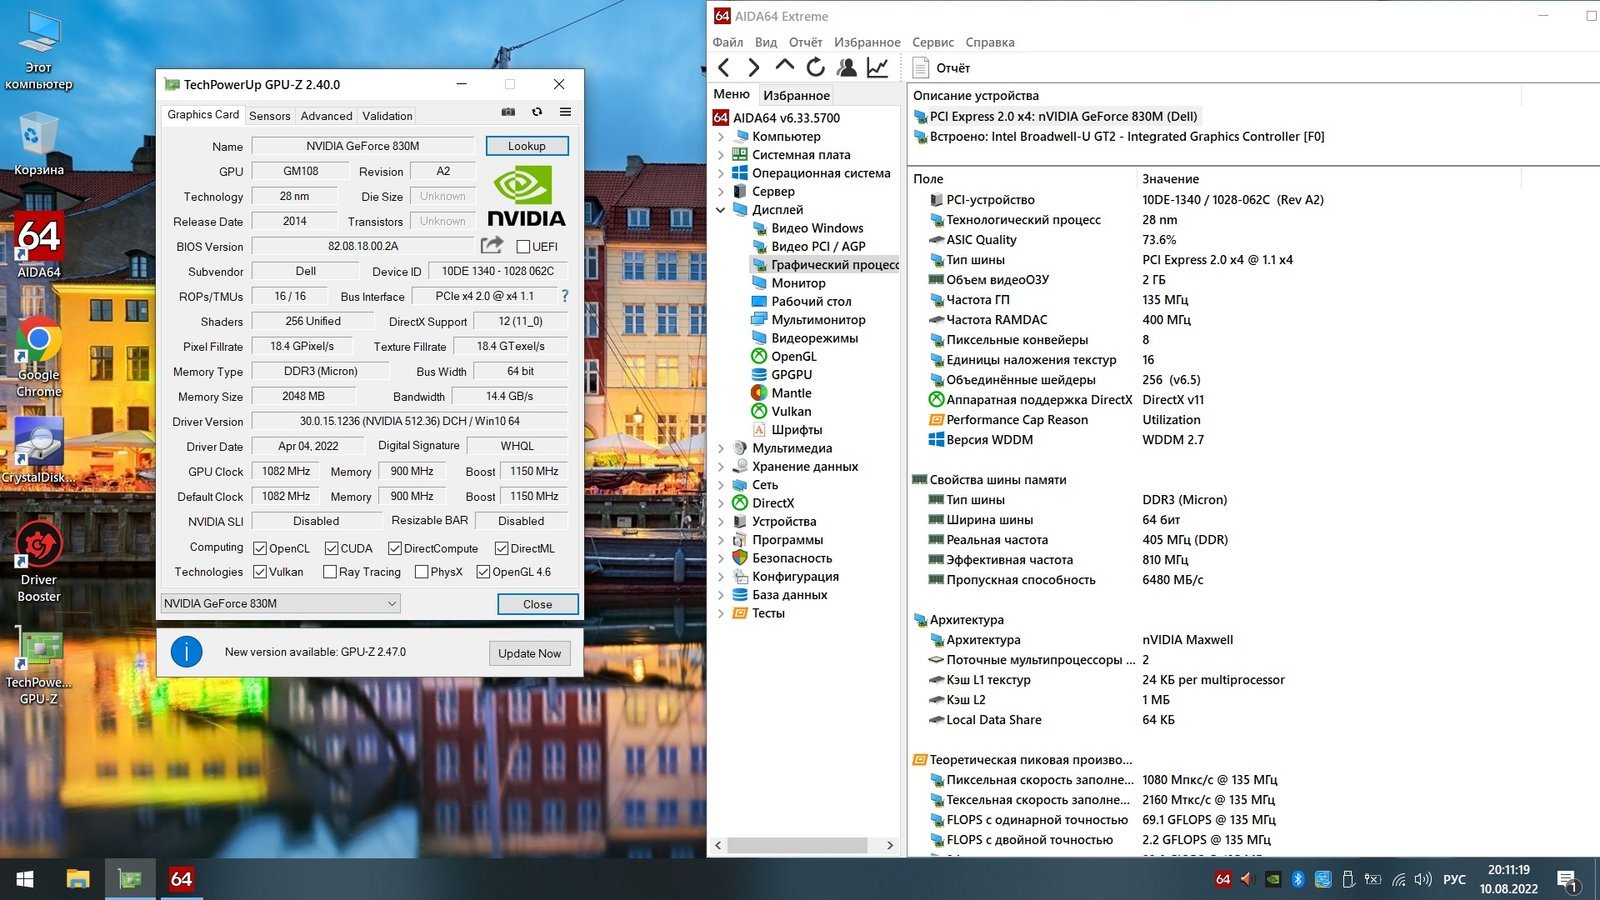Expand the Операционная система tree node
This screenshot has height=900, width=1600.
721,173
